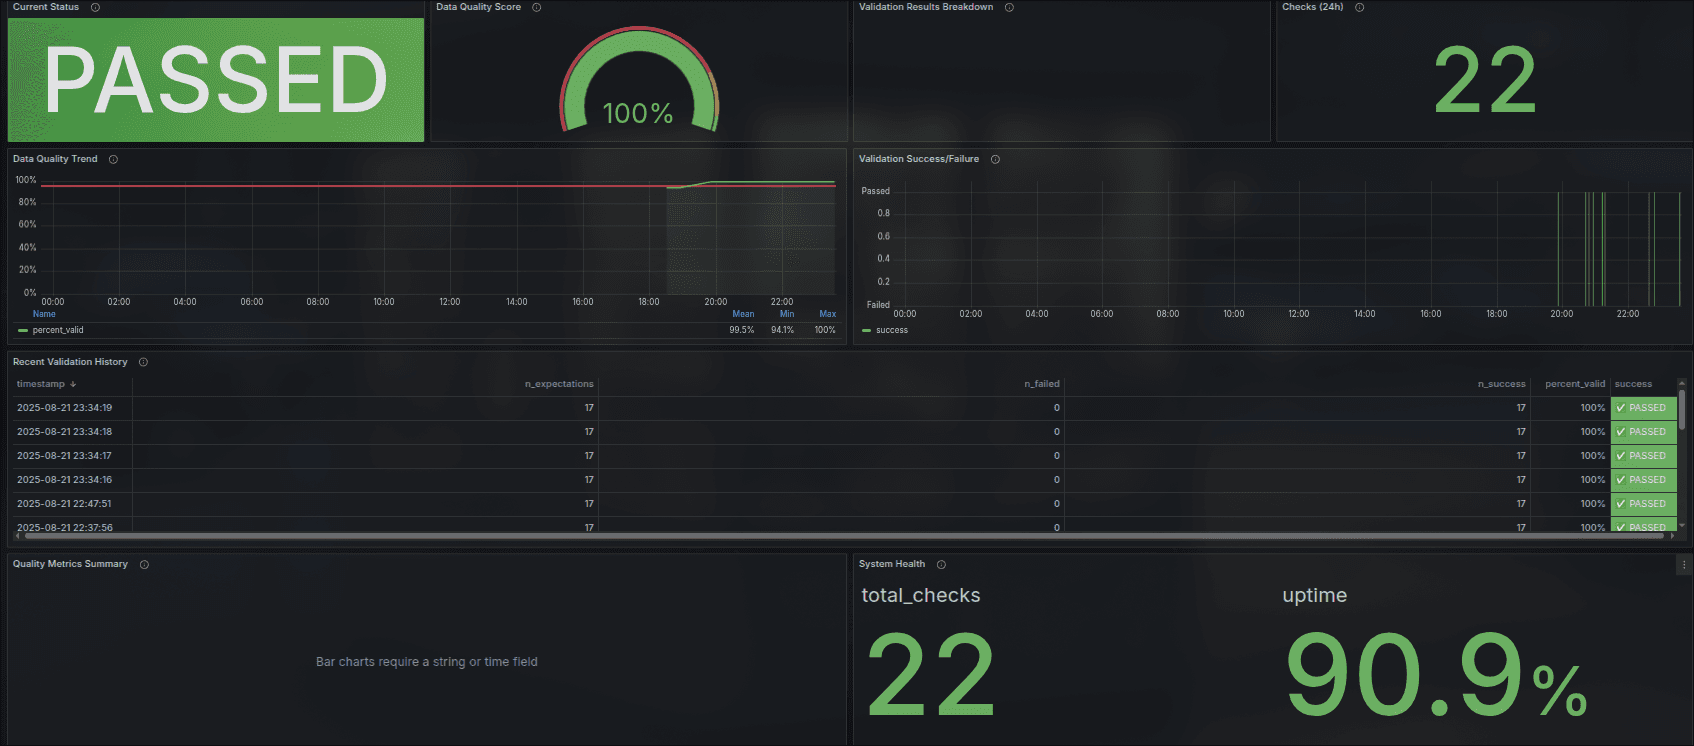Sort legend by Max column
Image resolution: width=1694 pixels, height=746 pixels.
click(827, 314)
